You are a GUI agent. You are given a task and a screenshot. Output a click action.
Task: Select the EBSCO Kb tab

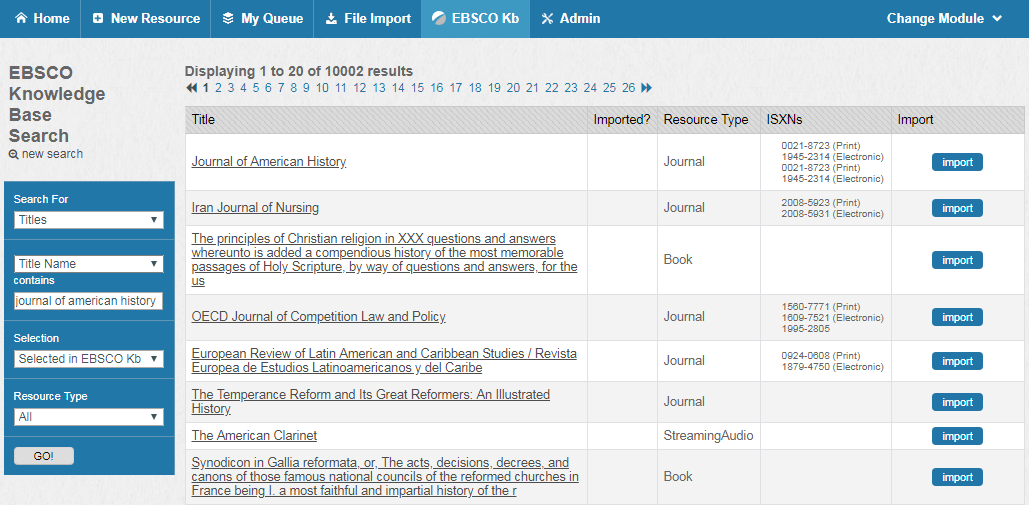click(475, 19)
